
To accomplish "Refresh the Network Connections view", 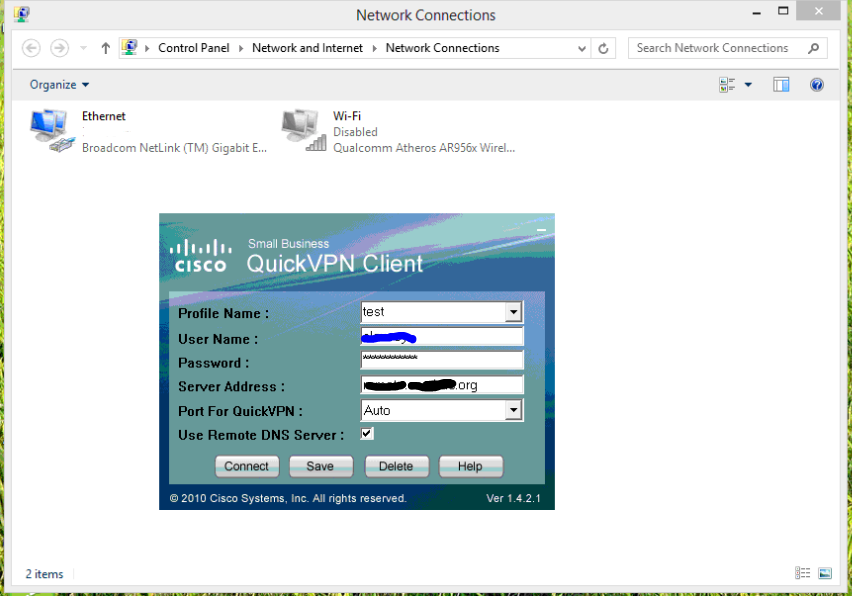I will pos(603,48).
